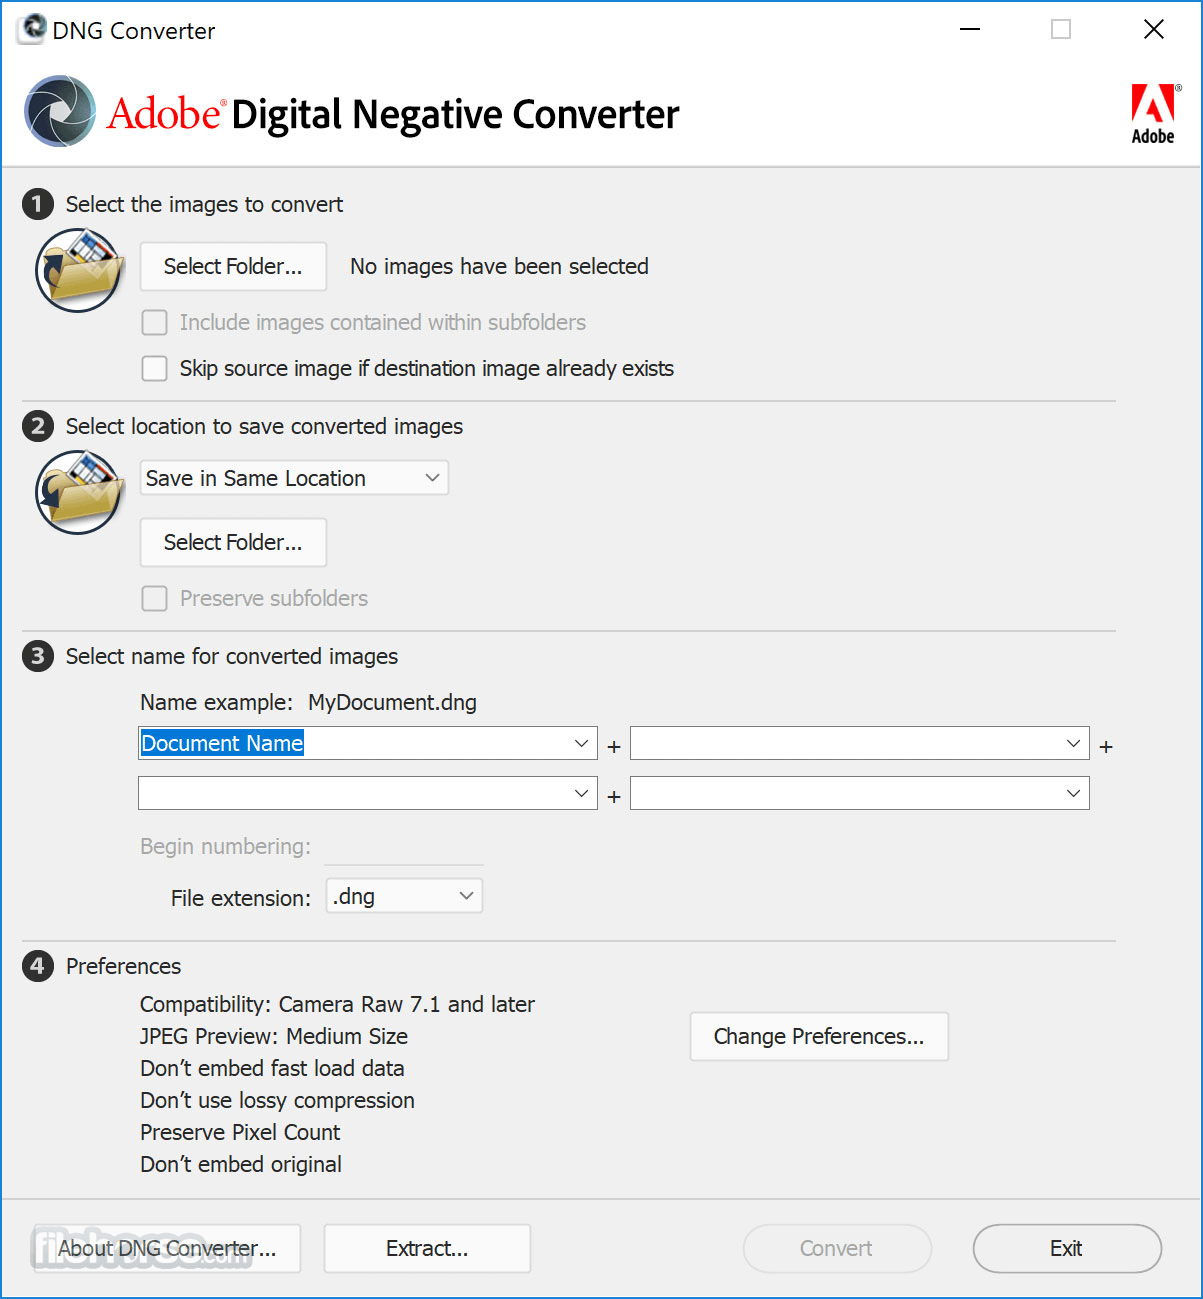Open Change Preferences dialog
Screen dimensions: 1203x1299
click(819, 1036)
